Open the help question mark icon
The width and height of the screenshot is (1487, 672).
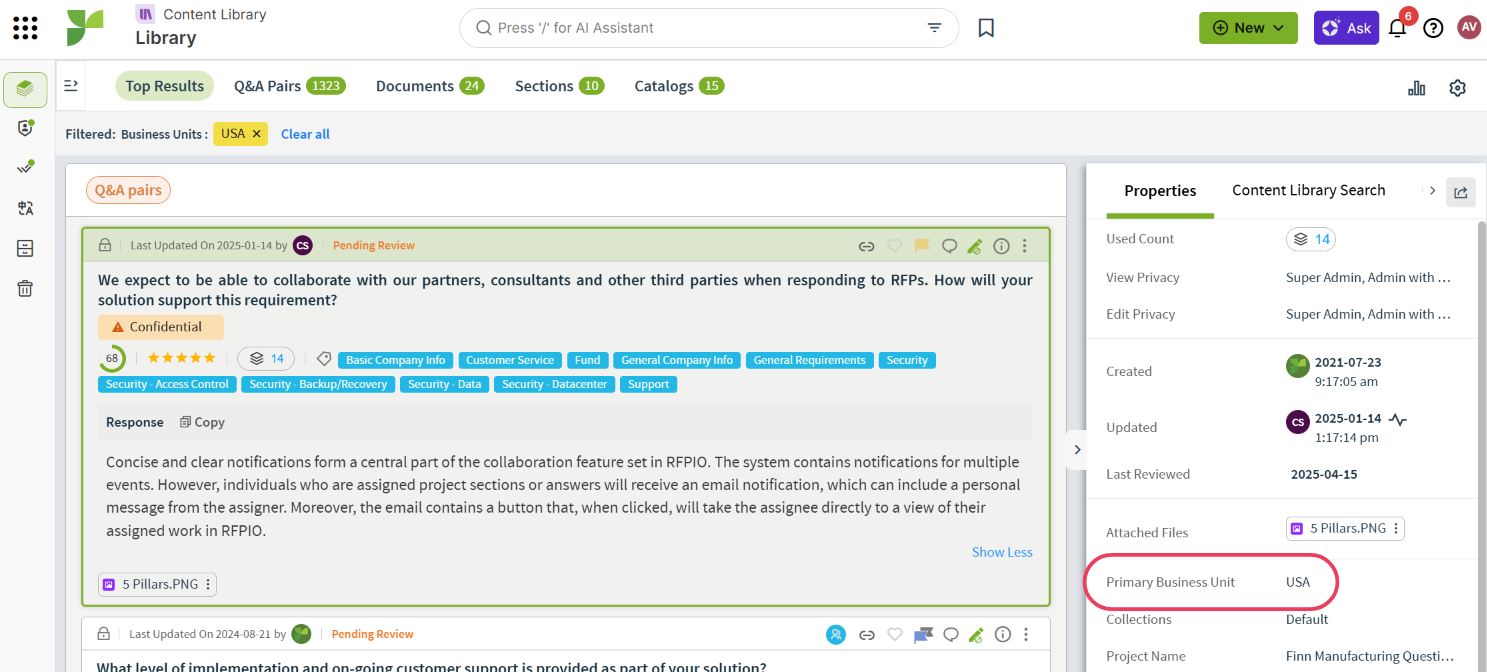pyautogui.click(x=1433, y=28)
